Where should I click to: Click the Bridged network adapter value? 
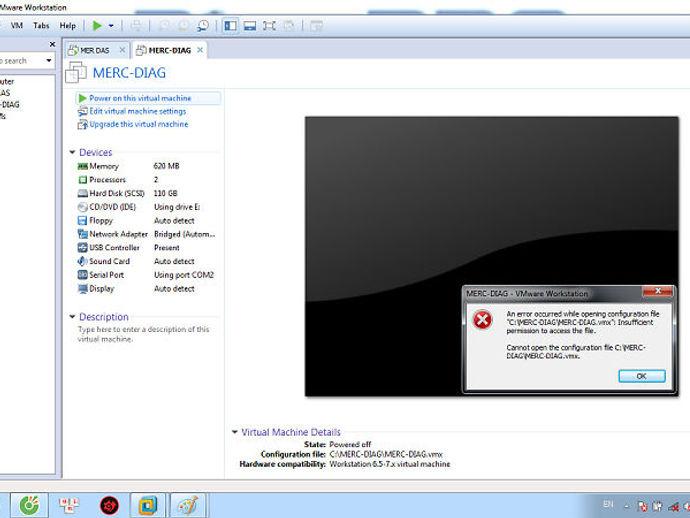pos(184,234)
